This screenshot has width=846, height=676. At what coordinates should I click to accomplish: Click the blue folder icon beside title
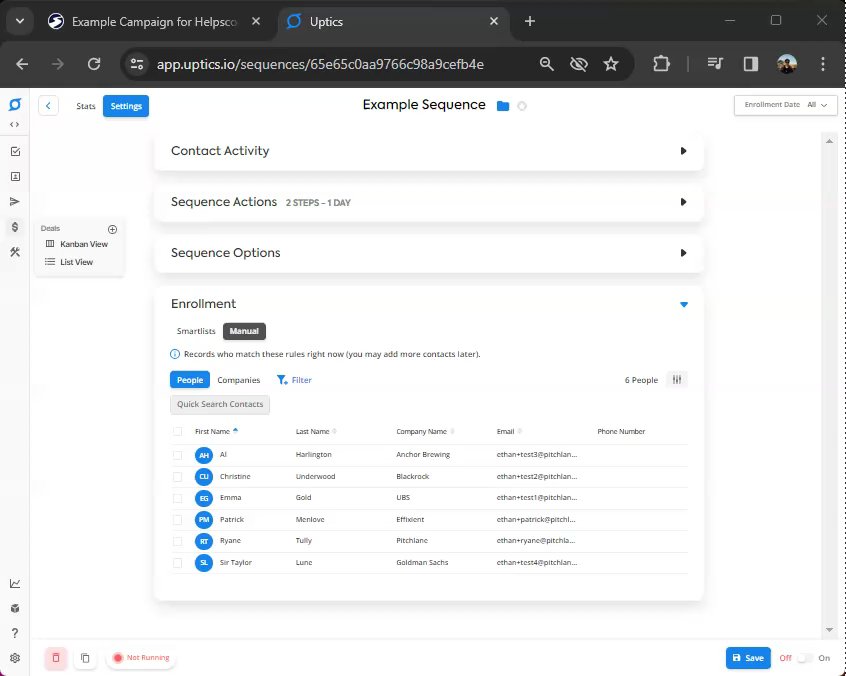[503, 106]
